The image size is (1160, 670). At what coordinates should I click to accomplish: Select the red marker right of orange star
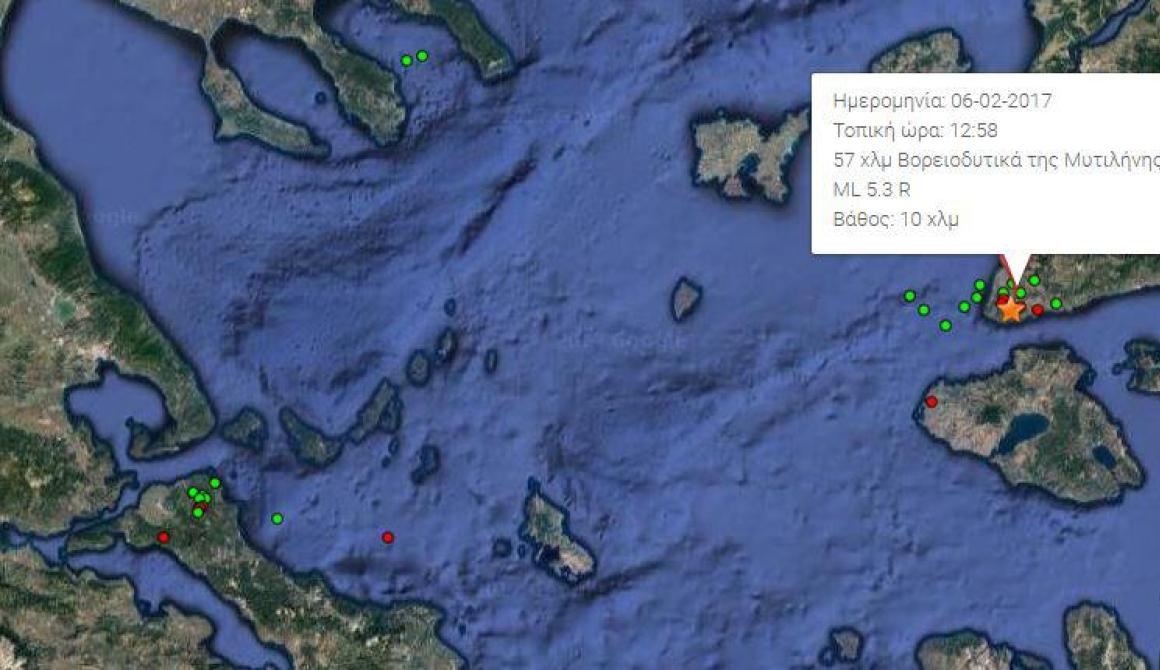[1037, 310]
